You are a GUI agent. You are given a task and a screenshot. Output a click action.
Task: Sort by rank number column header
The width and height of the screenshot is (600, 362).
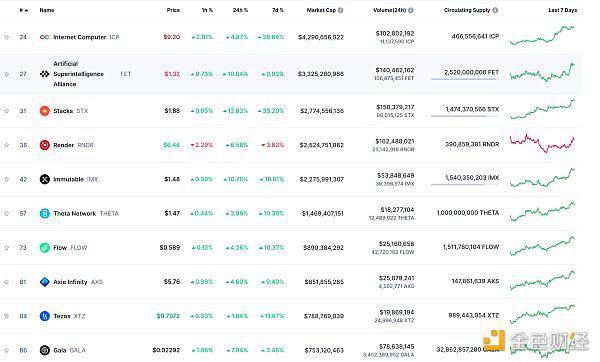point(24,10)
